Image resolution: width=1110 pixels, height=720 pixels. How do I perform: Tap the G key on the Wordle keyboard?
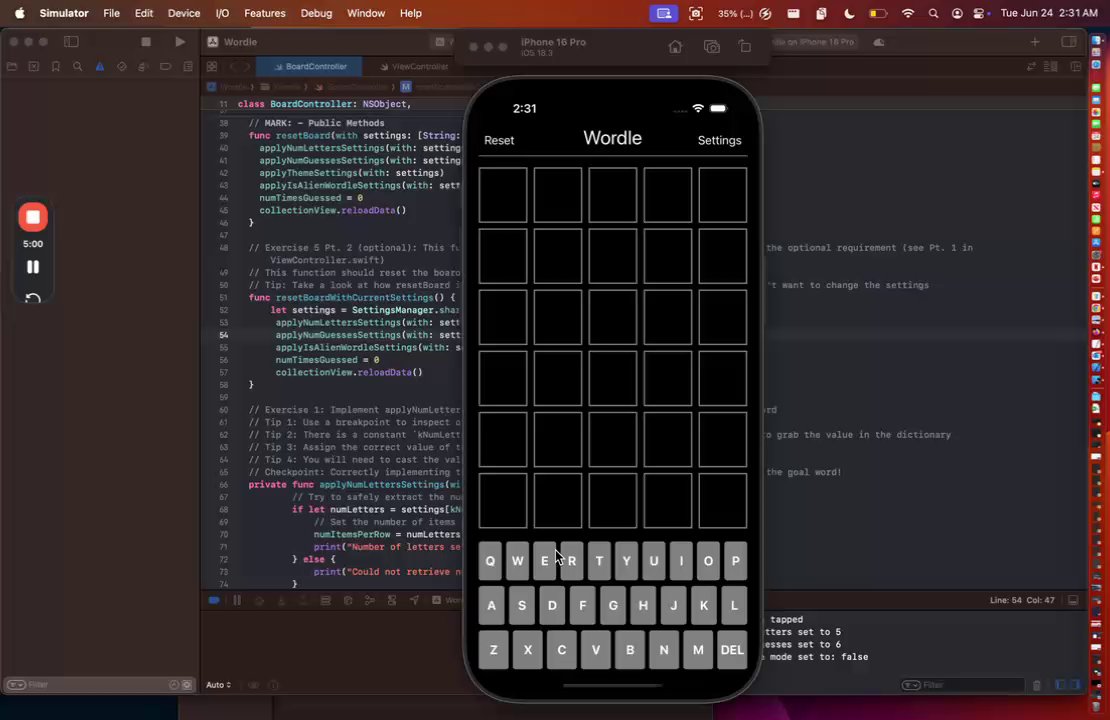point(613,605)
